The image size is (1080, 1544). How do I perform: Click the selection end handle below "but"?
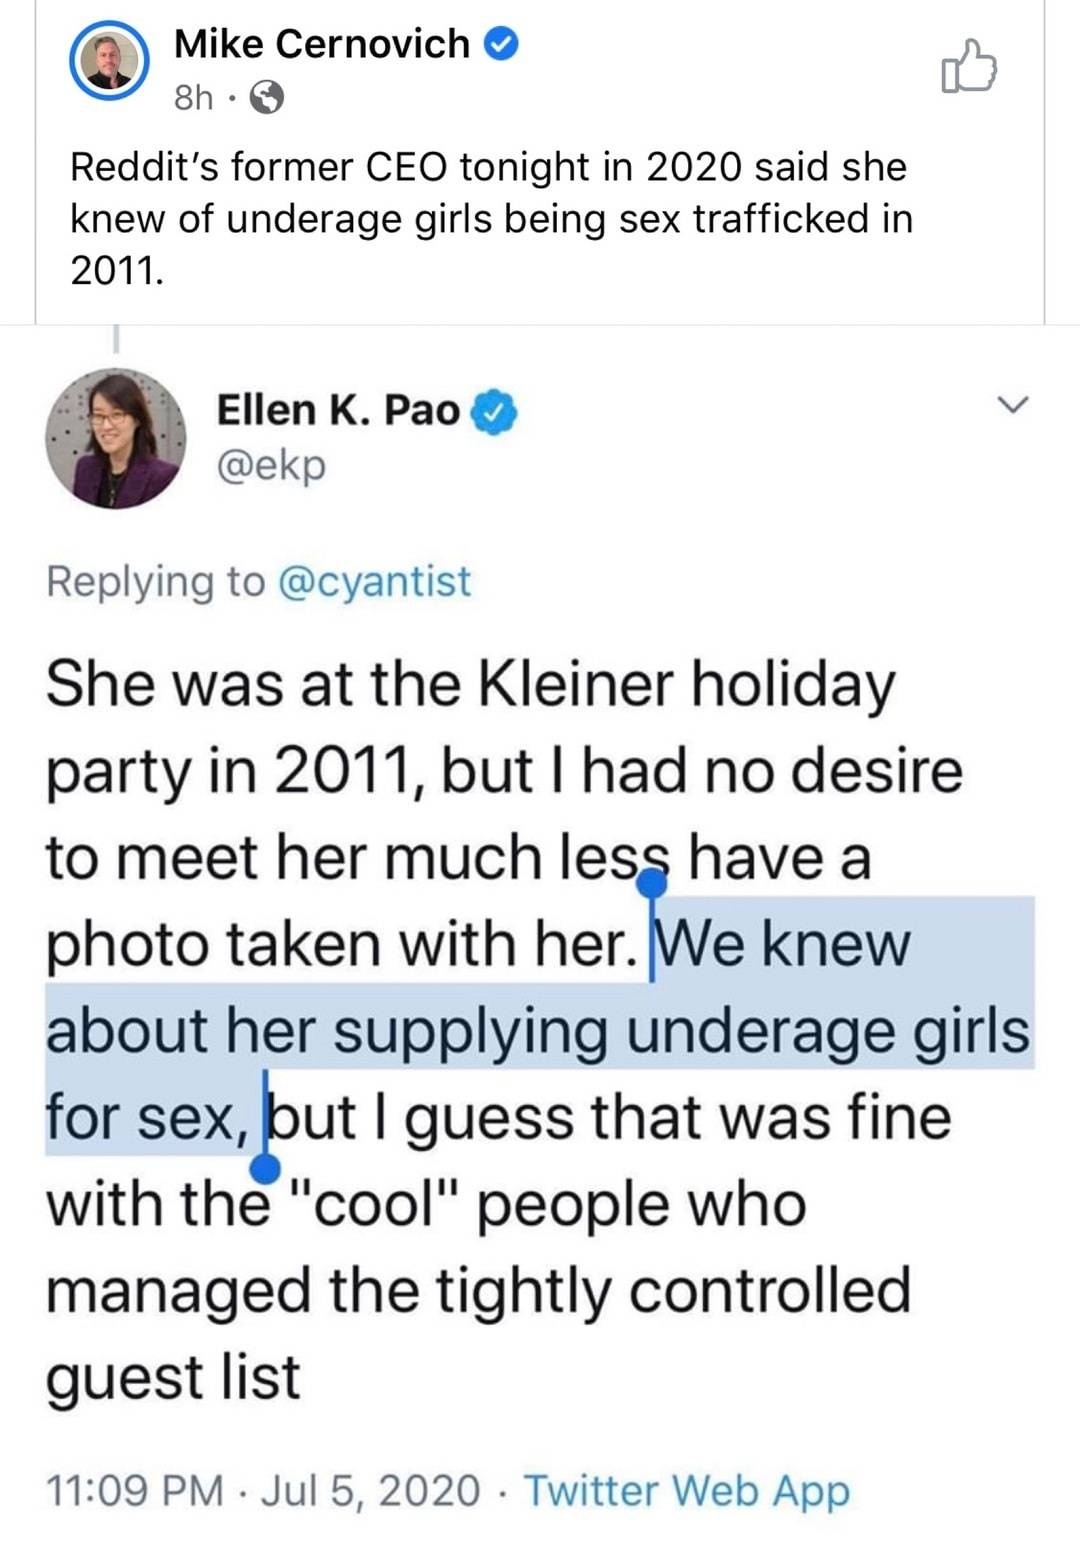pyautogui.click(x=265, y=1166)
